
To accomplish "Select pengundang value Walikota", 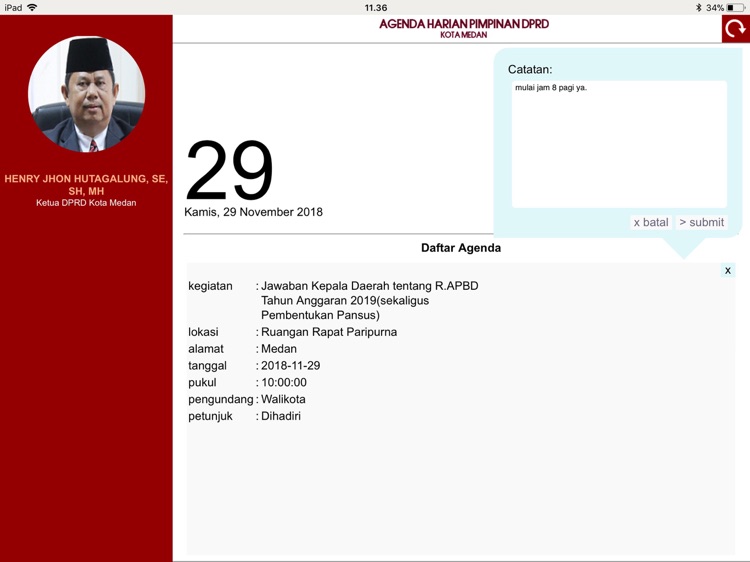I will [x=283, y=399].
